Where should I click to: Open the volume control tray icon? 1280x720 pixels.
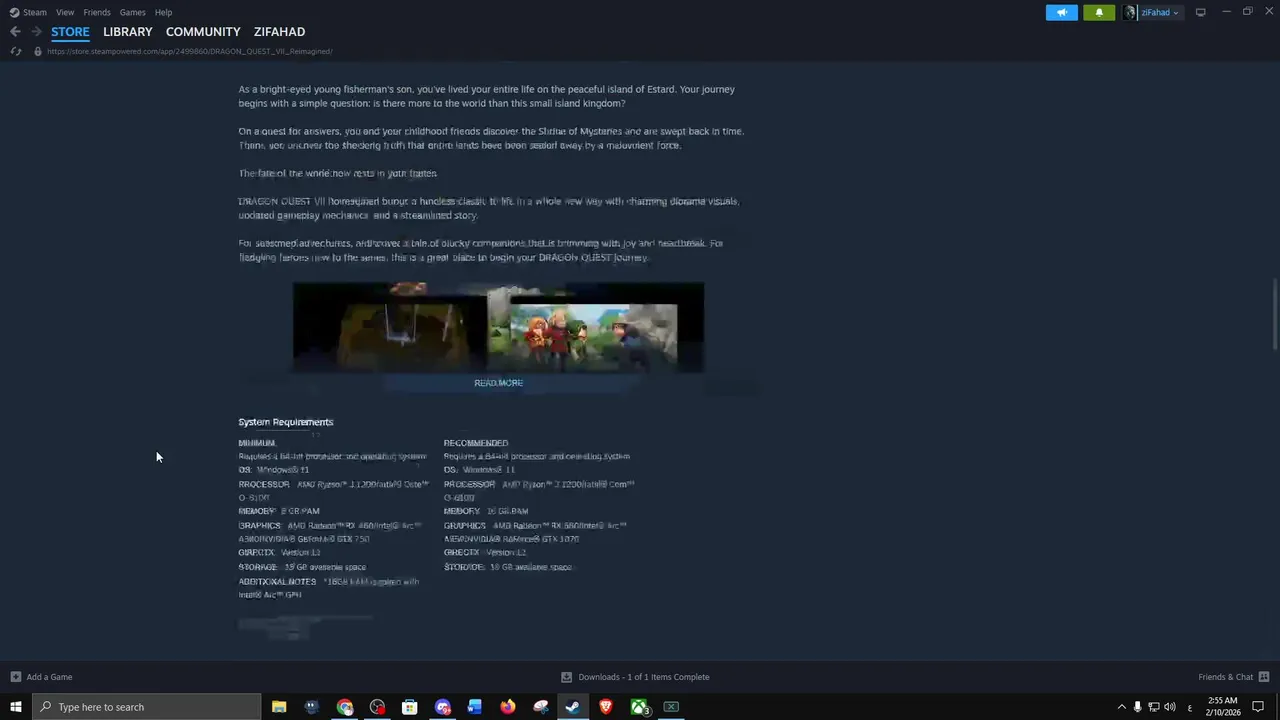[x=1170, y=707]
